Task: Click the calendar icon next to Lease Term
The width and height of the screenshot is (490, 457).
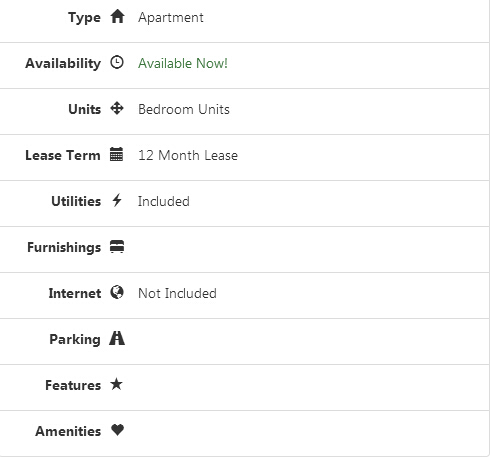Action: coord(117,154)
